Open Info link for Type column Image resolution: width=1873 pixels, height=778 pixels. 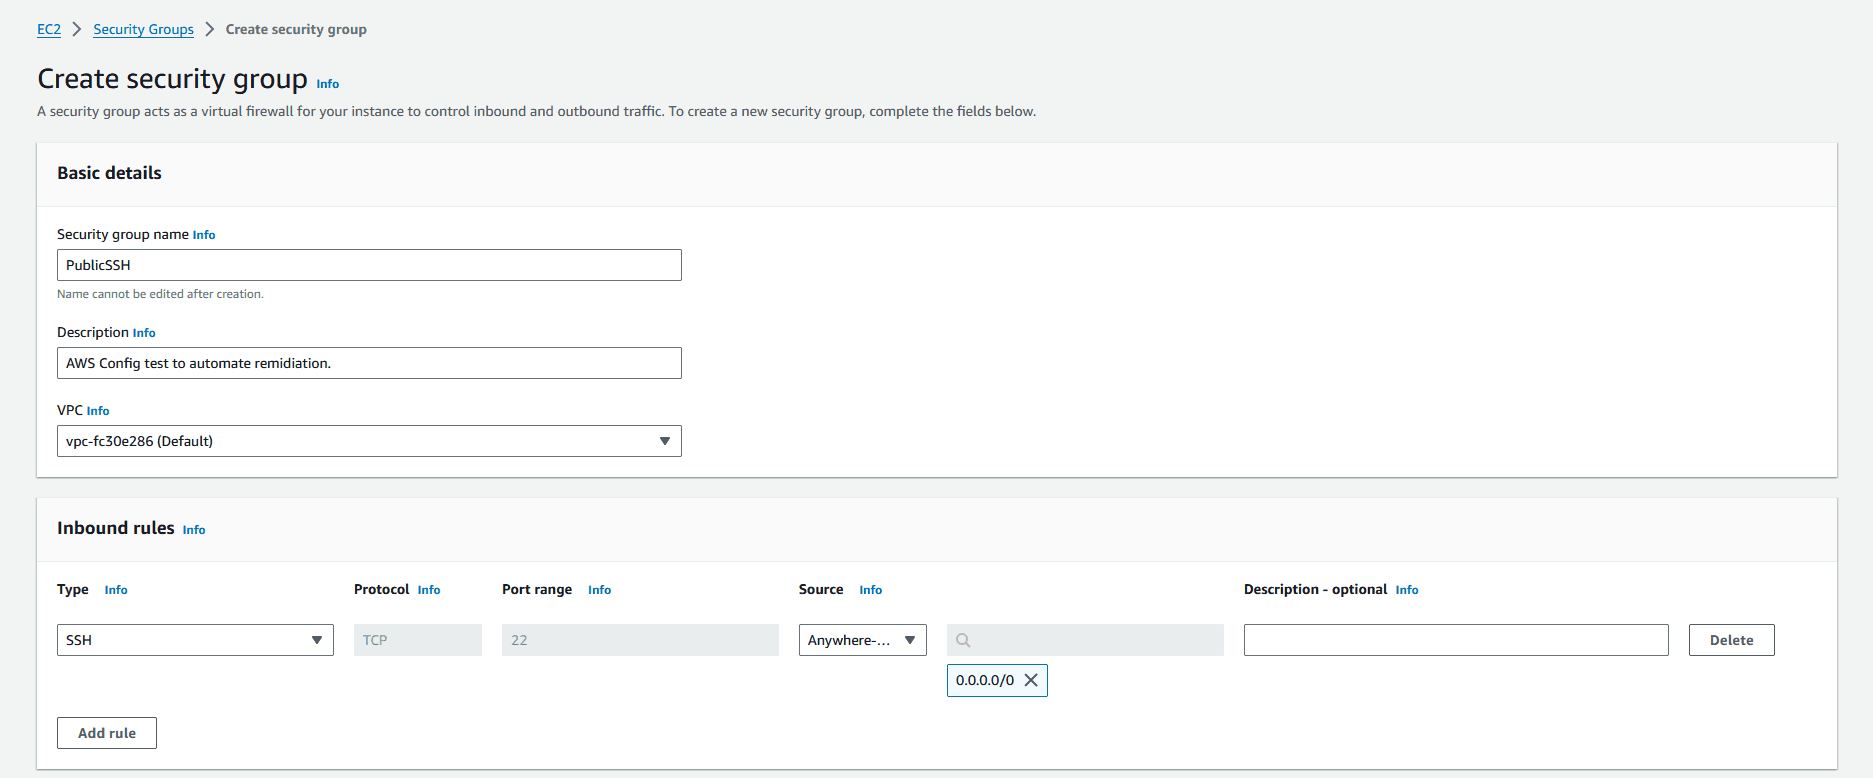pos(116,590)
